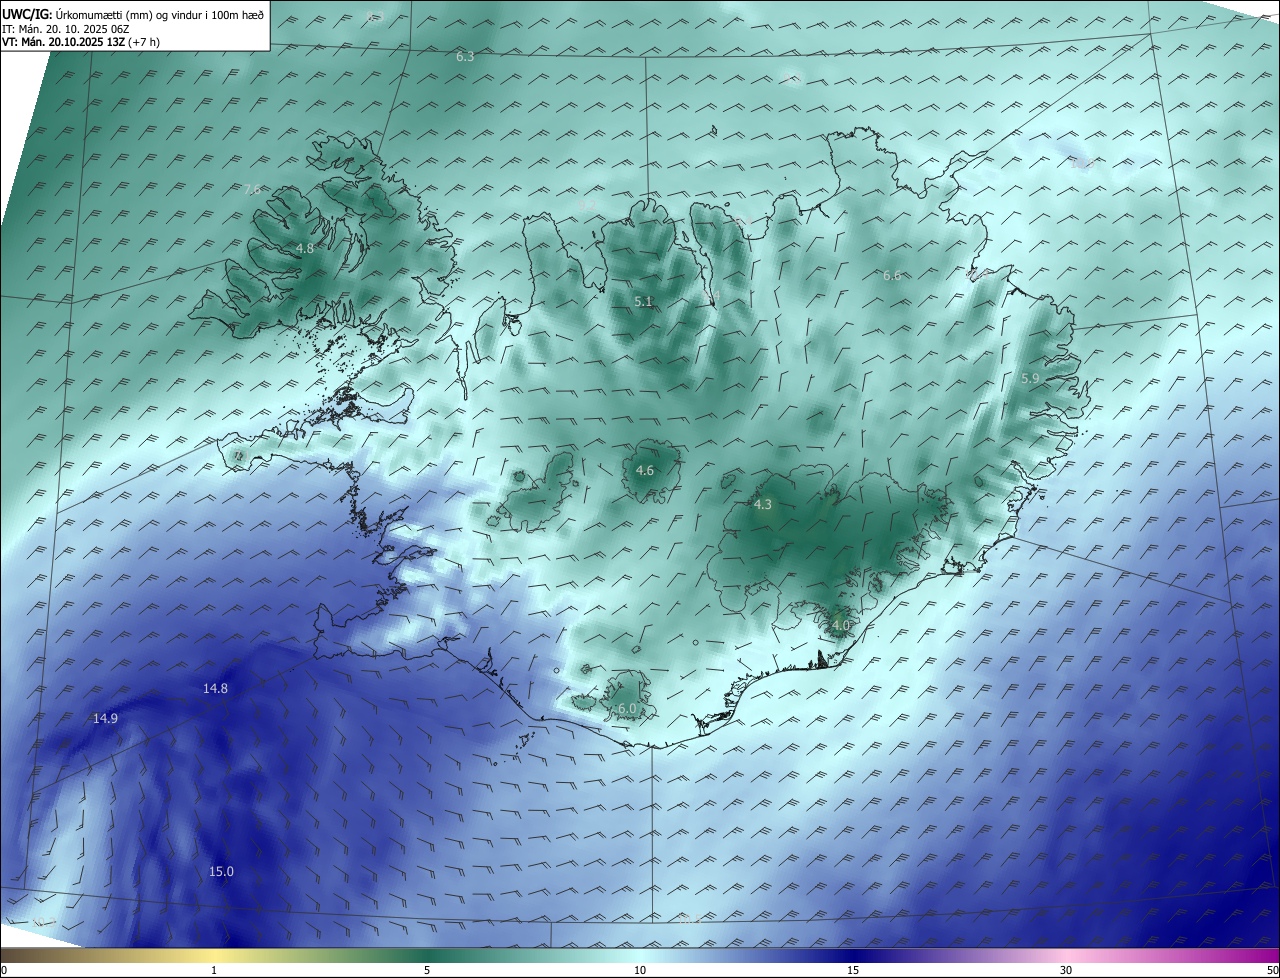The width and height of the screenshot is (1280, 978).
Task: Click the 5.1 value label in north Iceland
Action: [x=643, y=301]
